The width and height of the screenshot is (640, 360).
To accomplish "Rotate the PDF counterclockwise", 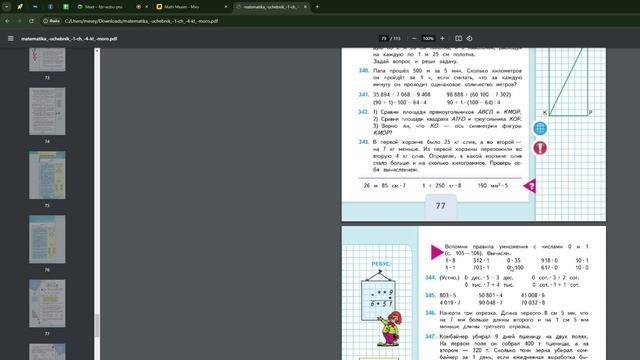I will point(469,38).
